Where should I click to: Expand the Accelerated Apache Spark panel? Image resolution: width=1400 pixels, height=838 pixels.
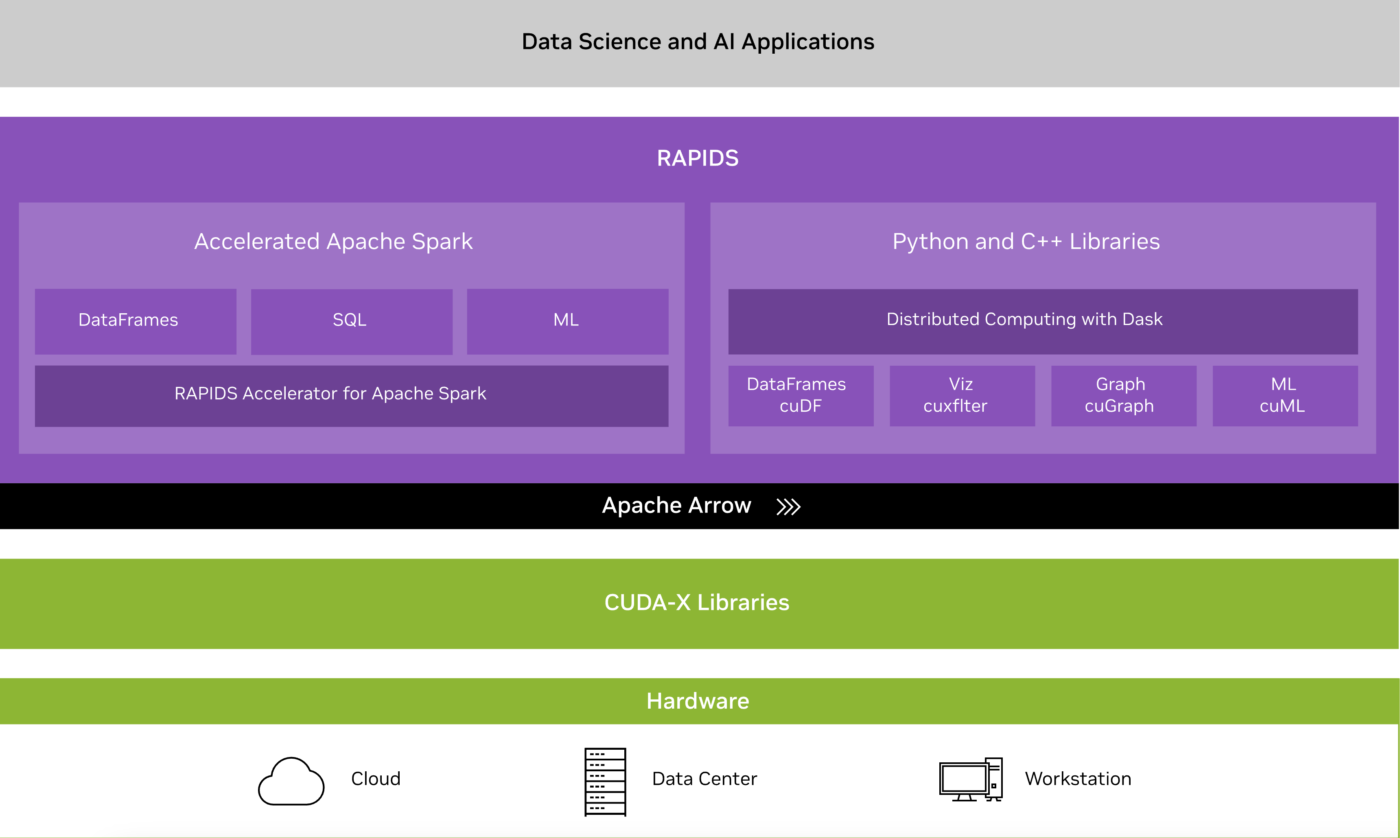tap(334, 241)
